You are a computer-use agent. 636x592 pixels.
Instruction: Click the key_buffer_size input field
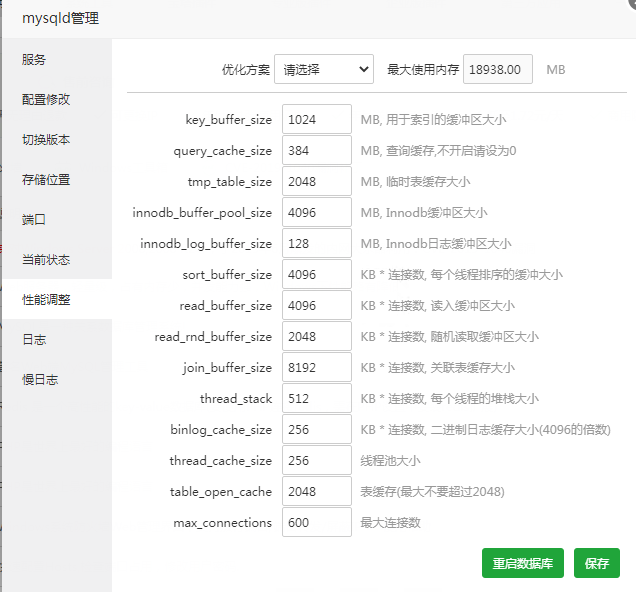pos(317,119)
